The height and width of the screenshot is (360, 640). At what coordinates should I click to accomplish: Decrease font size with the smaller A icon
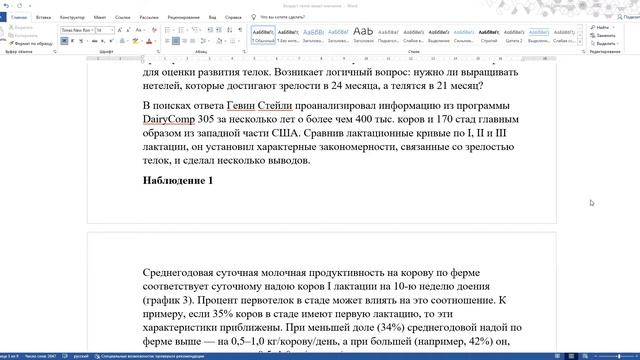pyautogui.click(x=128, y=30)
